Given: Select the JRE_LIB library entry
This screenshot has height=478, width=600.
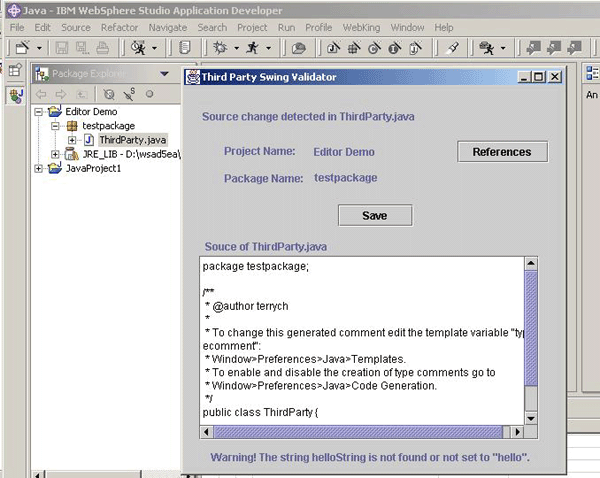Looking at the screenshot, I should pos(131,154).
